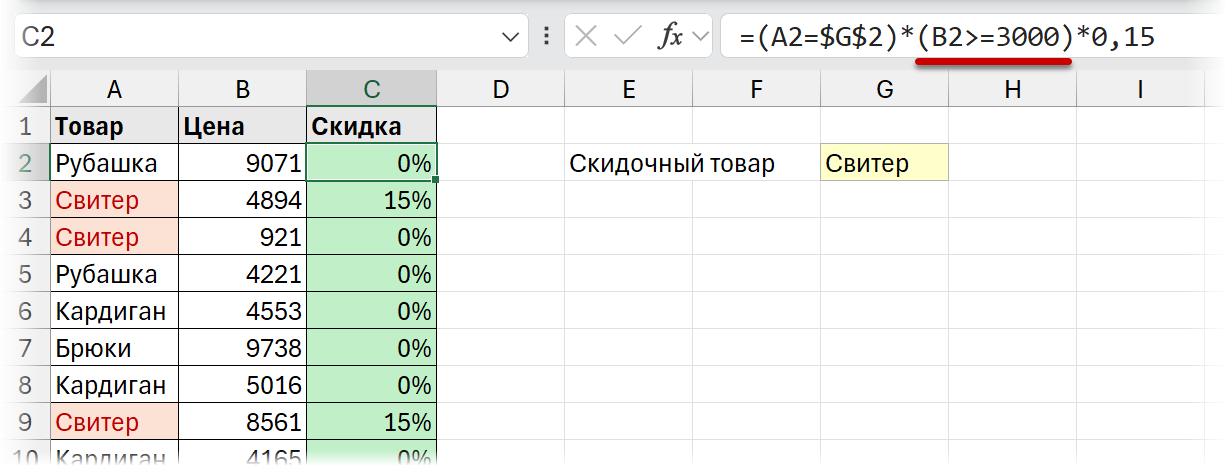Expand the formula bar chevron after fx
Image resolution: width=1226 pixels, height=466 pixels.
point(700,38)
